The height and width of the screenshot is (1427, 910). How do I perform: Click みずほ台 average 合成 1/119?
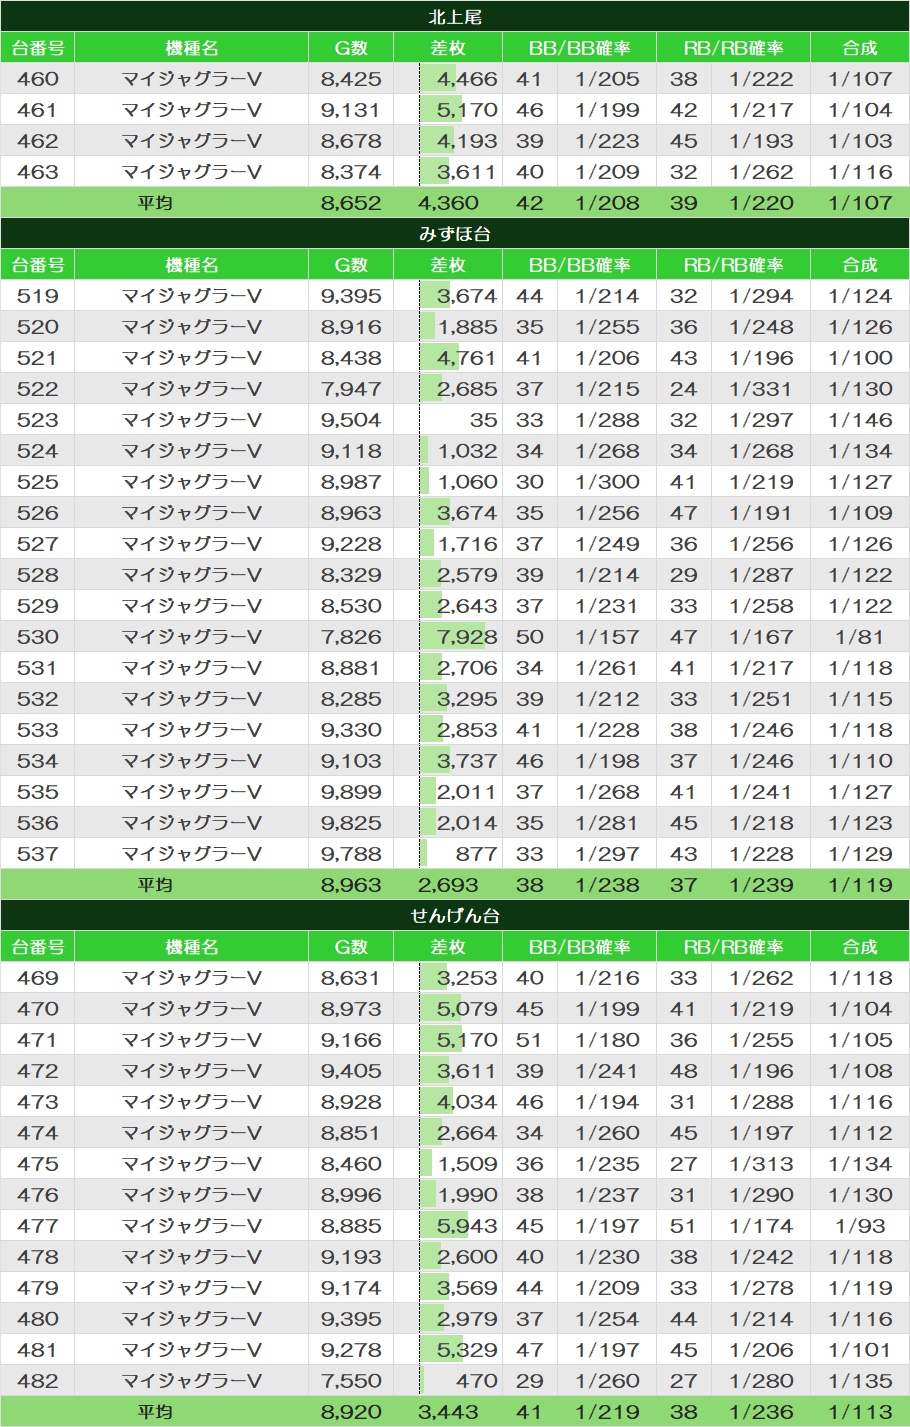(x=860, y=885)
